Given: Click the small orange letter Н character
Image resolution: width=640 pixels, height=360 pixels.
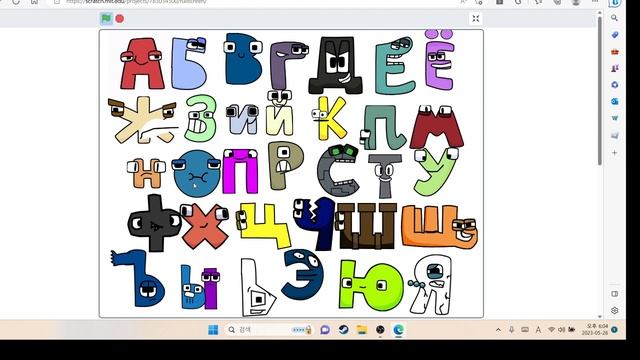Looking at the screenshot, I should point(146,173).
